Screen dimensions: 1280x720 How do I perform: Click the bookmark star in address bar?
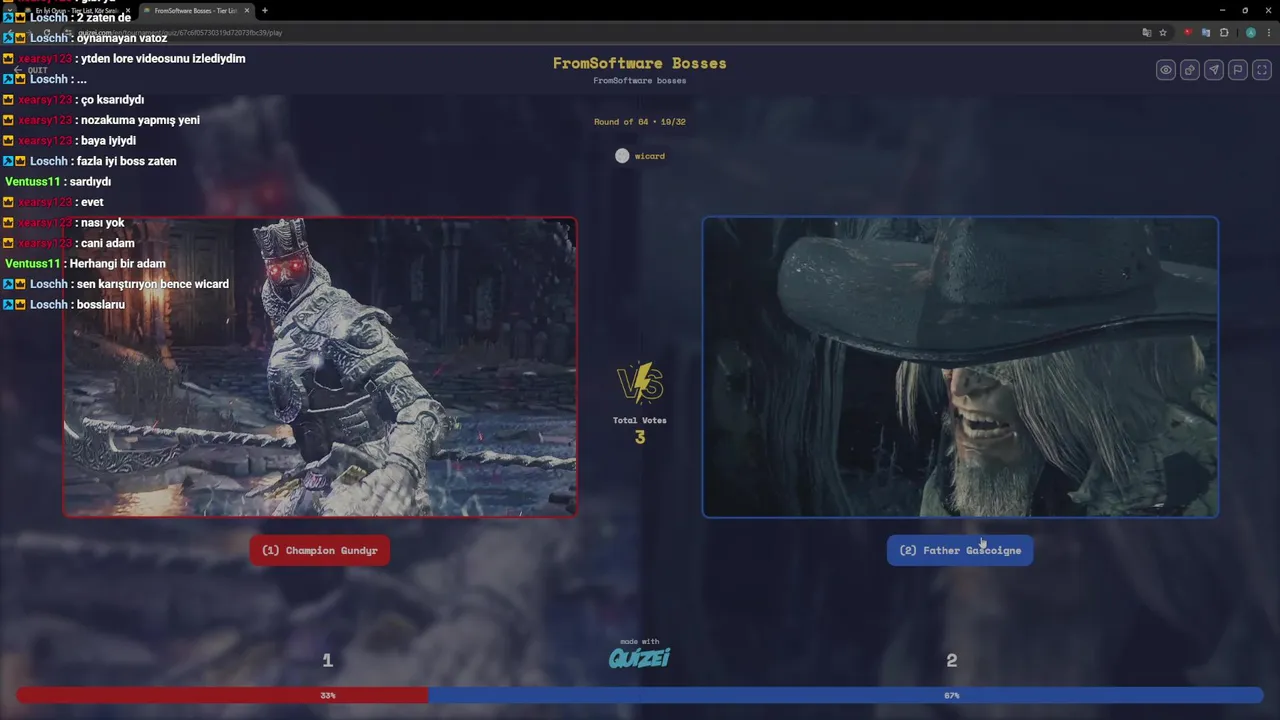click(1162, 32)
